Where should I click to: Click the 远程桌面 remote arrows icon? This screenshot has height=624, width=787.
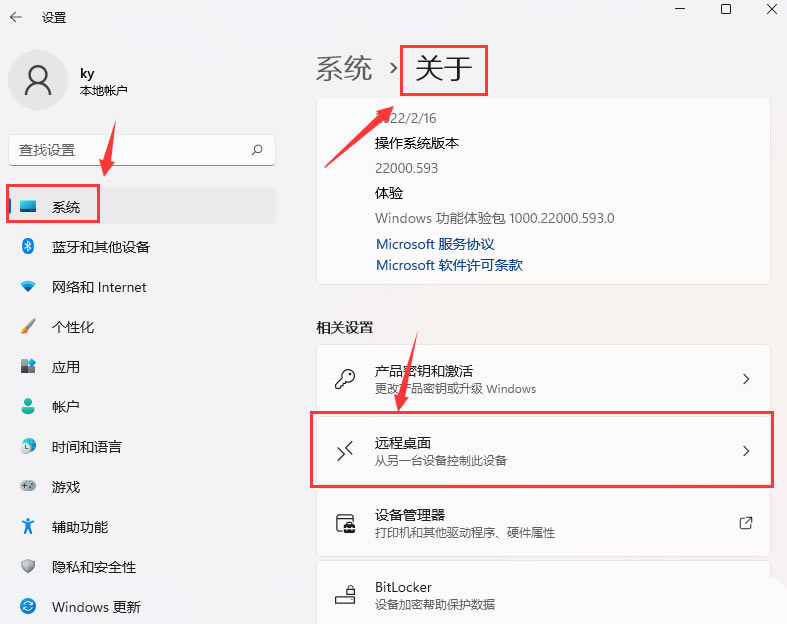point(345,451)
